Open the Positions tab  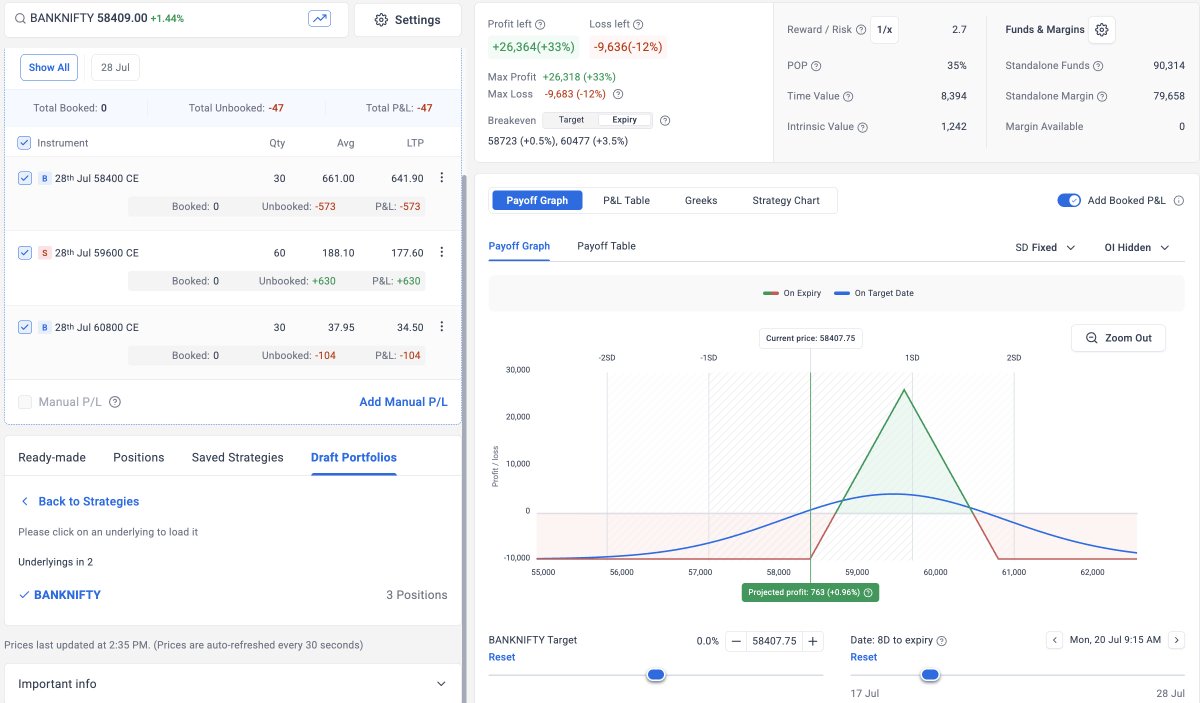[x=138, y=457]
